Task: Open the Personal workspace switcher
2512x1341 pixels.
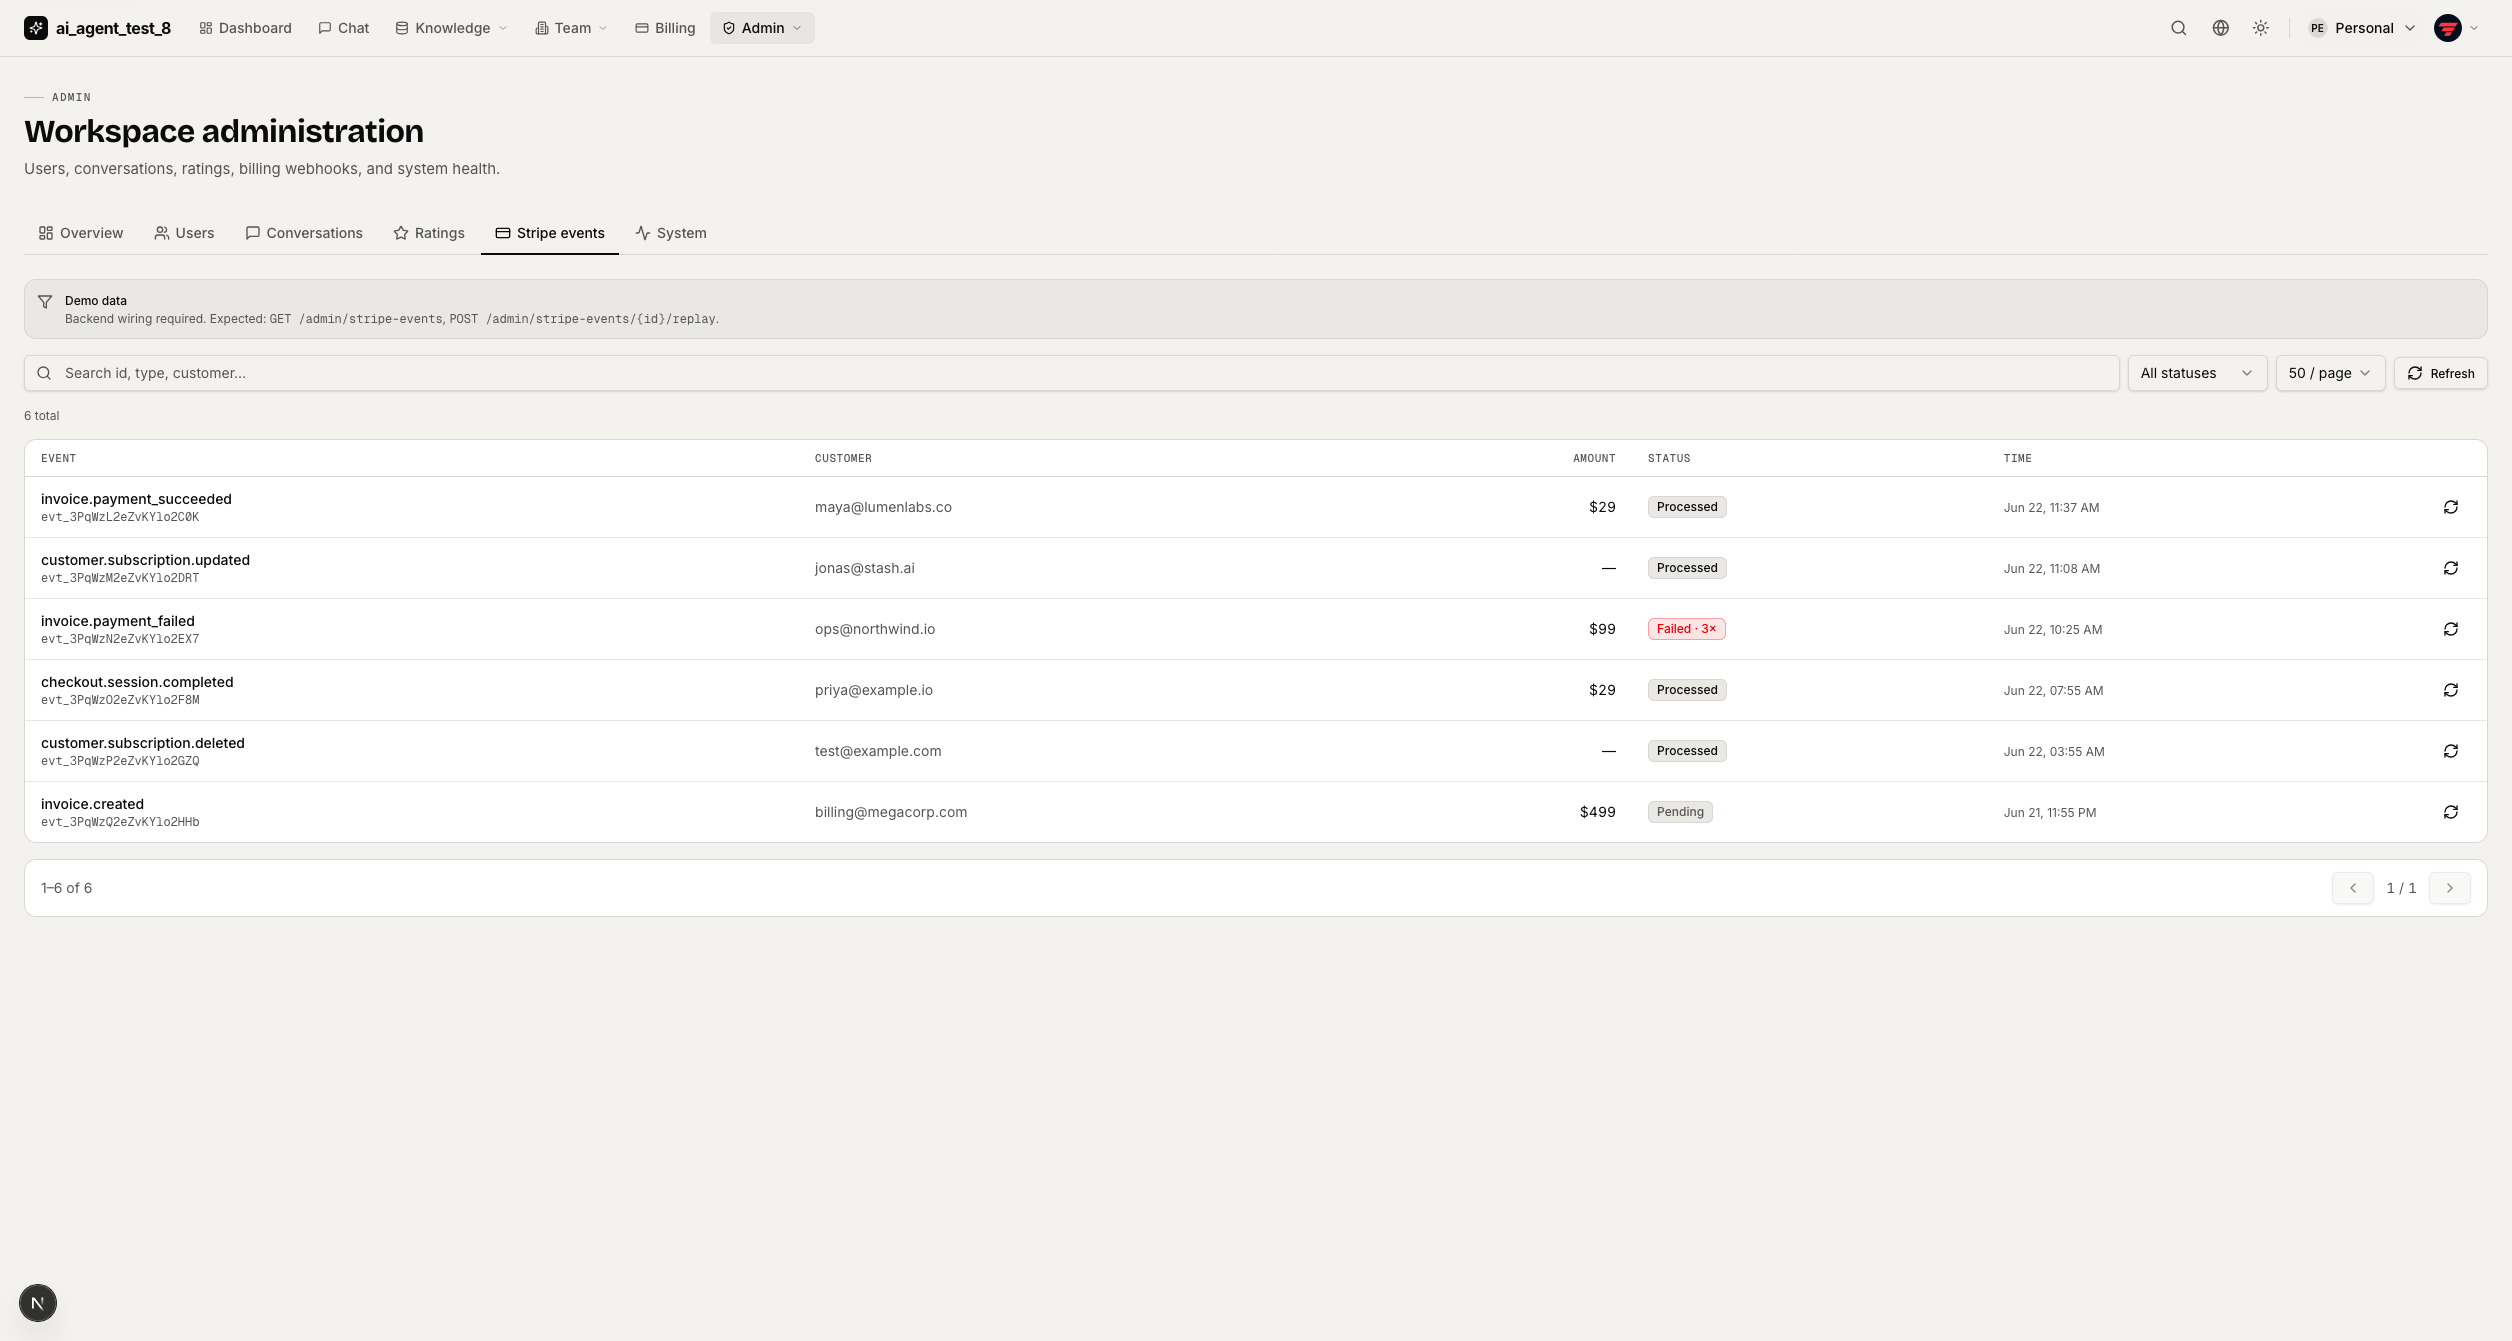Action: click(x=2361, y=28)
